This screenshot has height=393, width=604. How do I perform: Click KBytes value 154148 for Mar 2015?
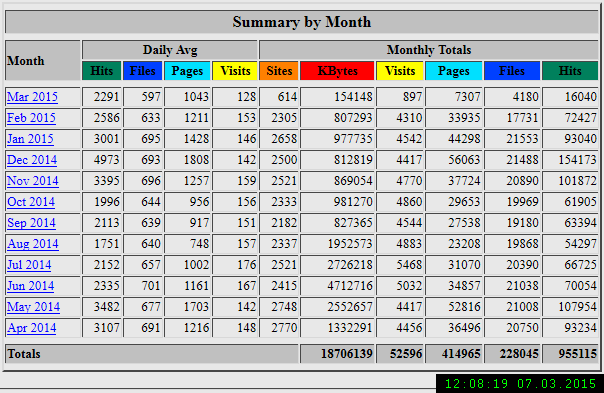(x=353, y=97)
